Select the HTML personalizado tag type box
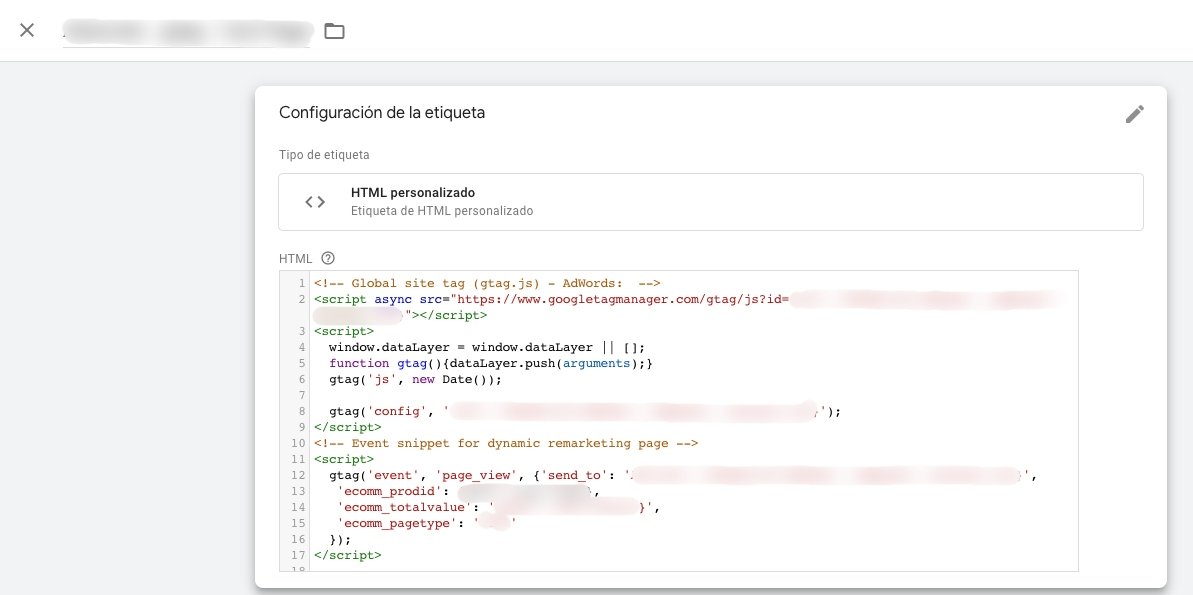The height and width of the screenshot is (595, 1193). pos(711,202)
